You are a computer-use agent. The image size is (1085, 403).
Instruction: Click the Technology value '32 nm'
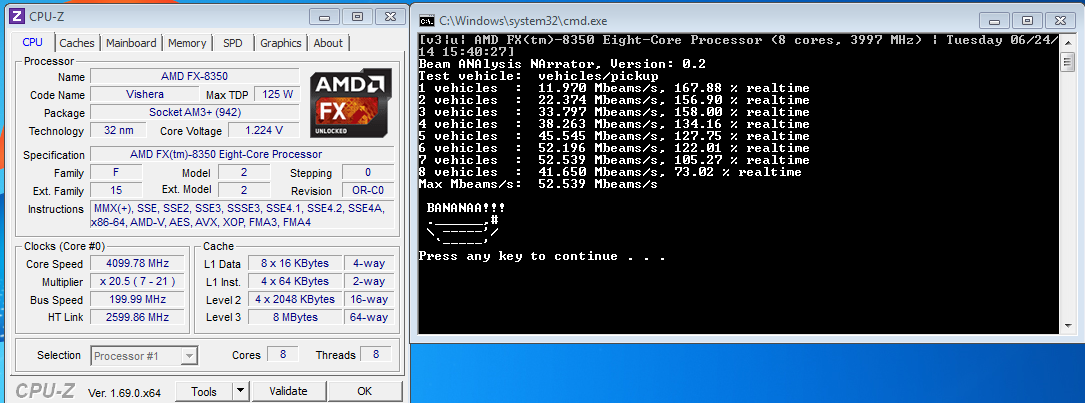(118, 130)
